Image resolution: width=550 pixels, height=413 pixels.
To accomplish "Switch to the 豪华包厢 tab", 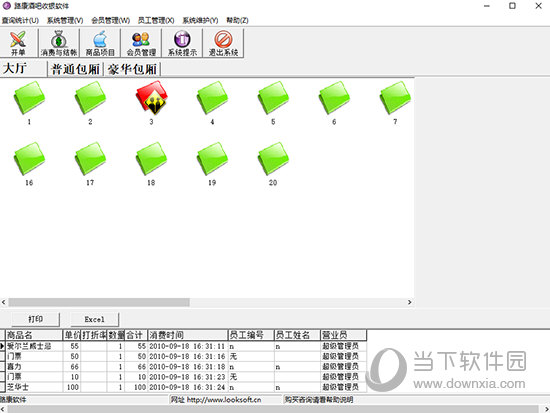I will point(132,69).
